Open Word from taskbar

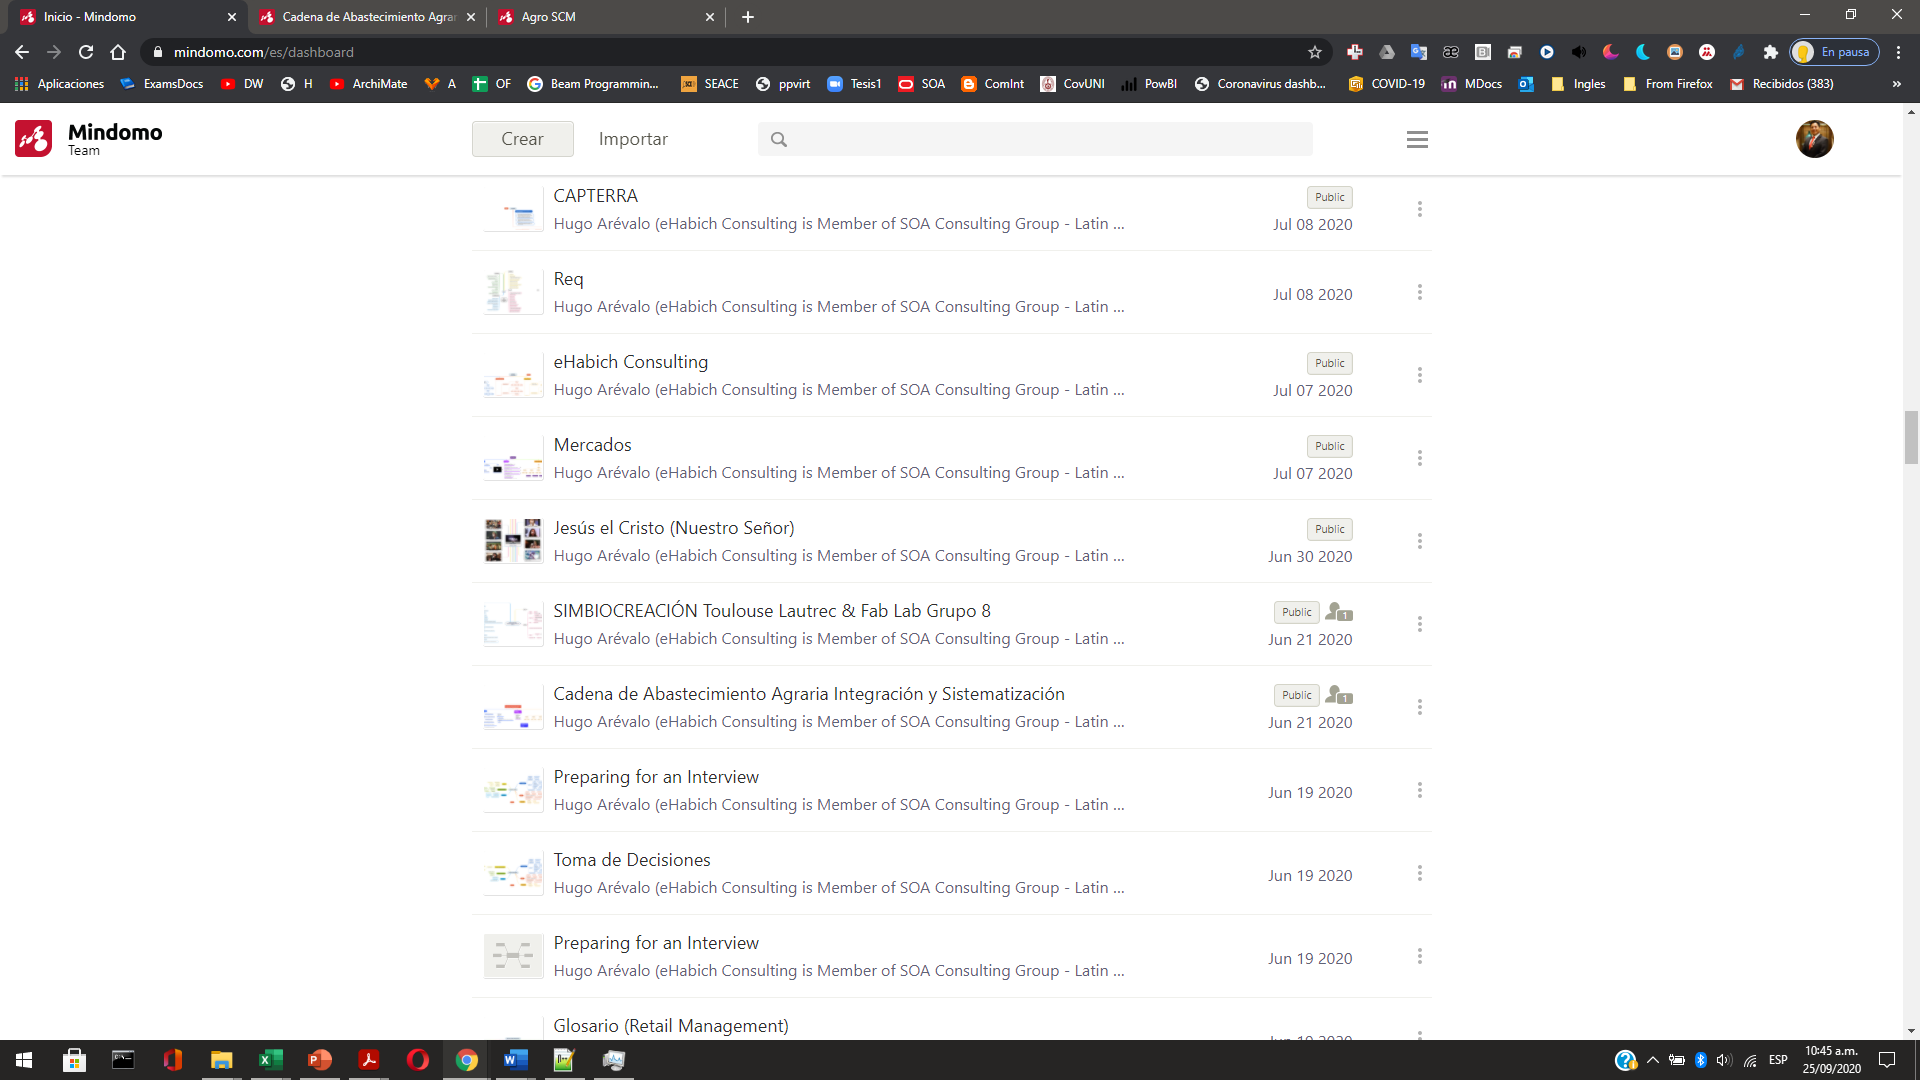click(515, 1060)
